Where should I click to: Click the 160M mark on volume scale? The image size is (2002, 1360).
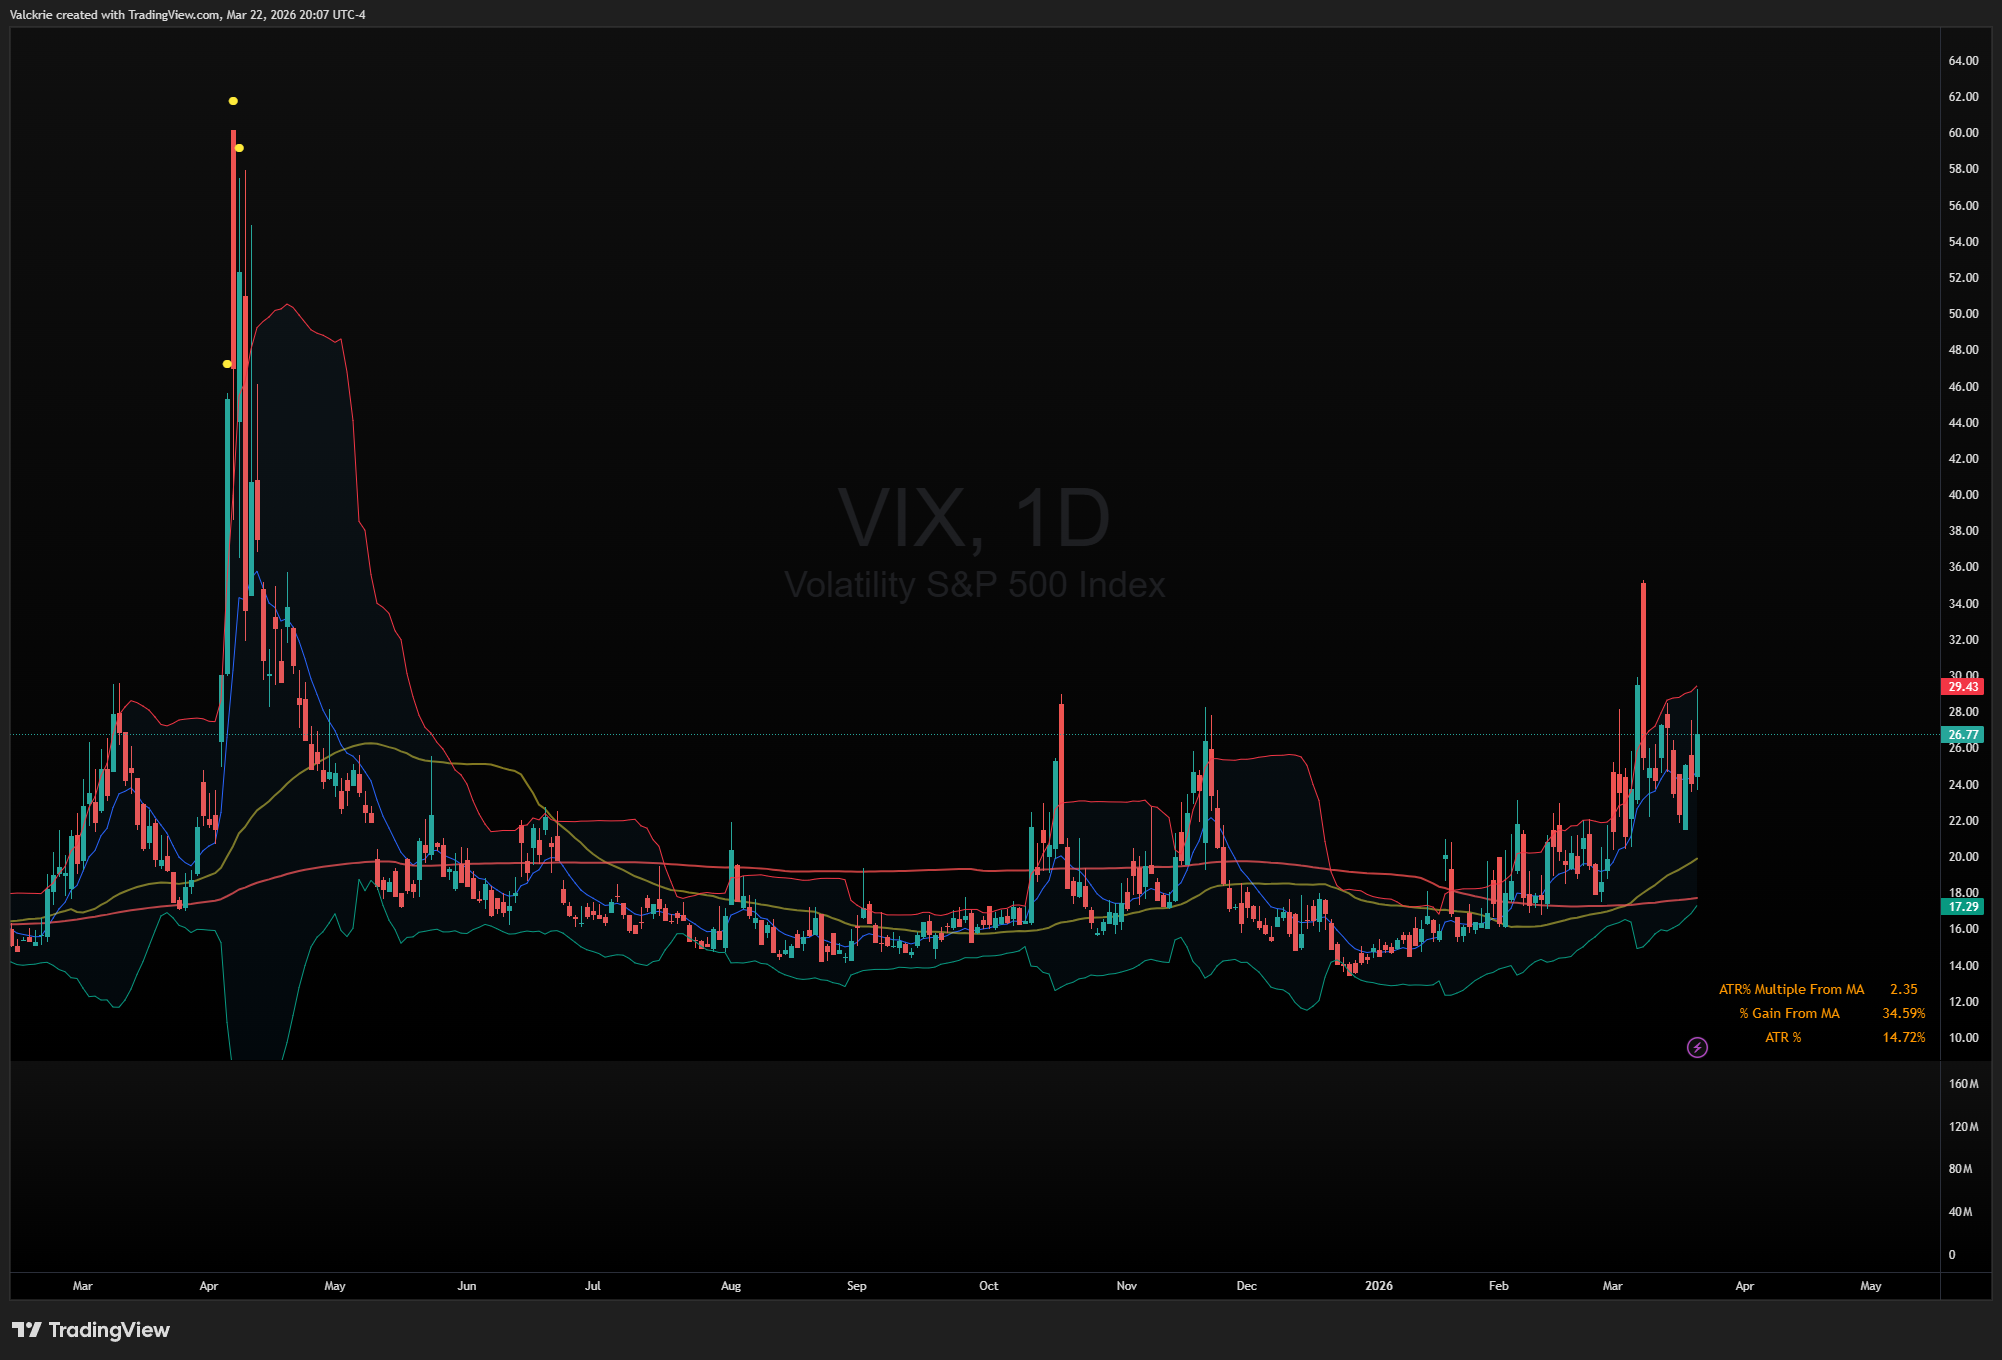[x=1963, y=1084]
